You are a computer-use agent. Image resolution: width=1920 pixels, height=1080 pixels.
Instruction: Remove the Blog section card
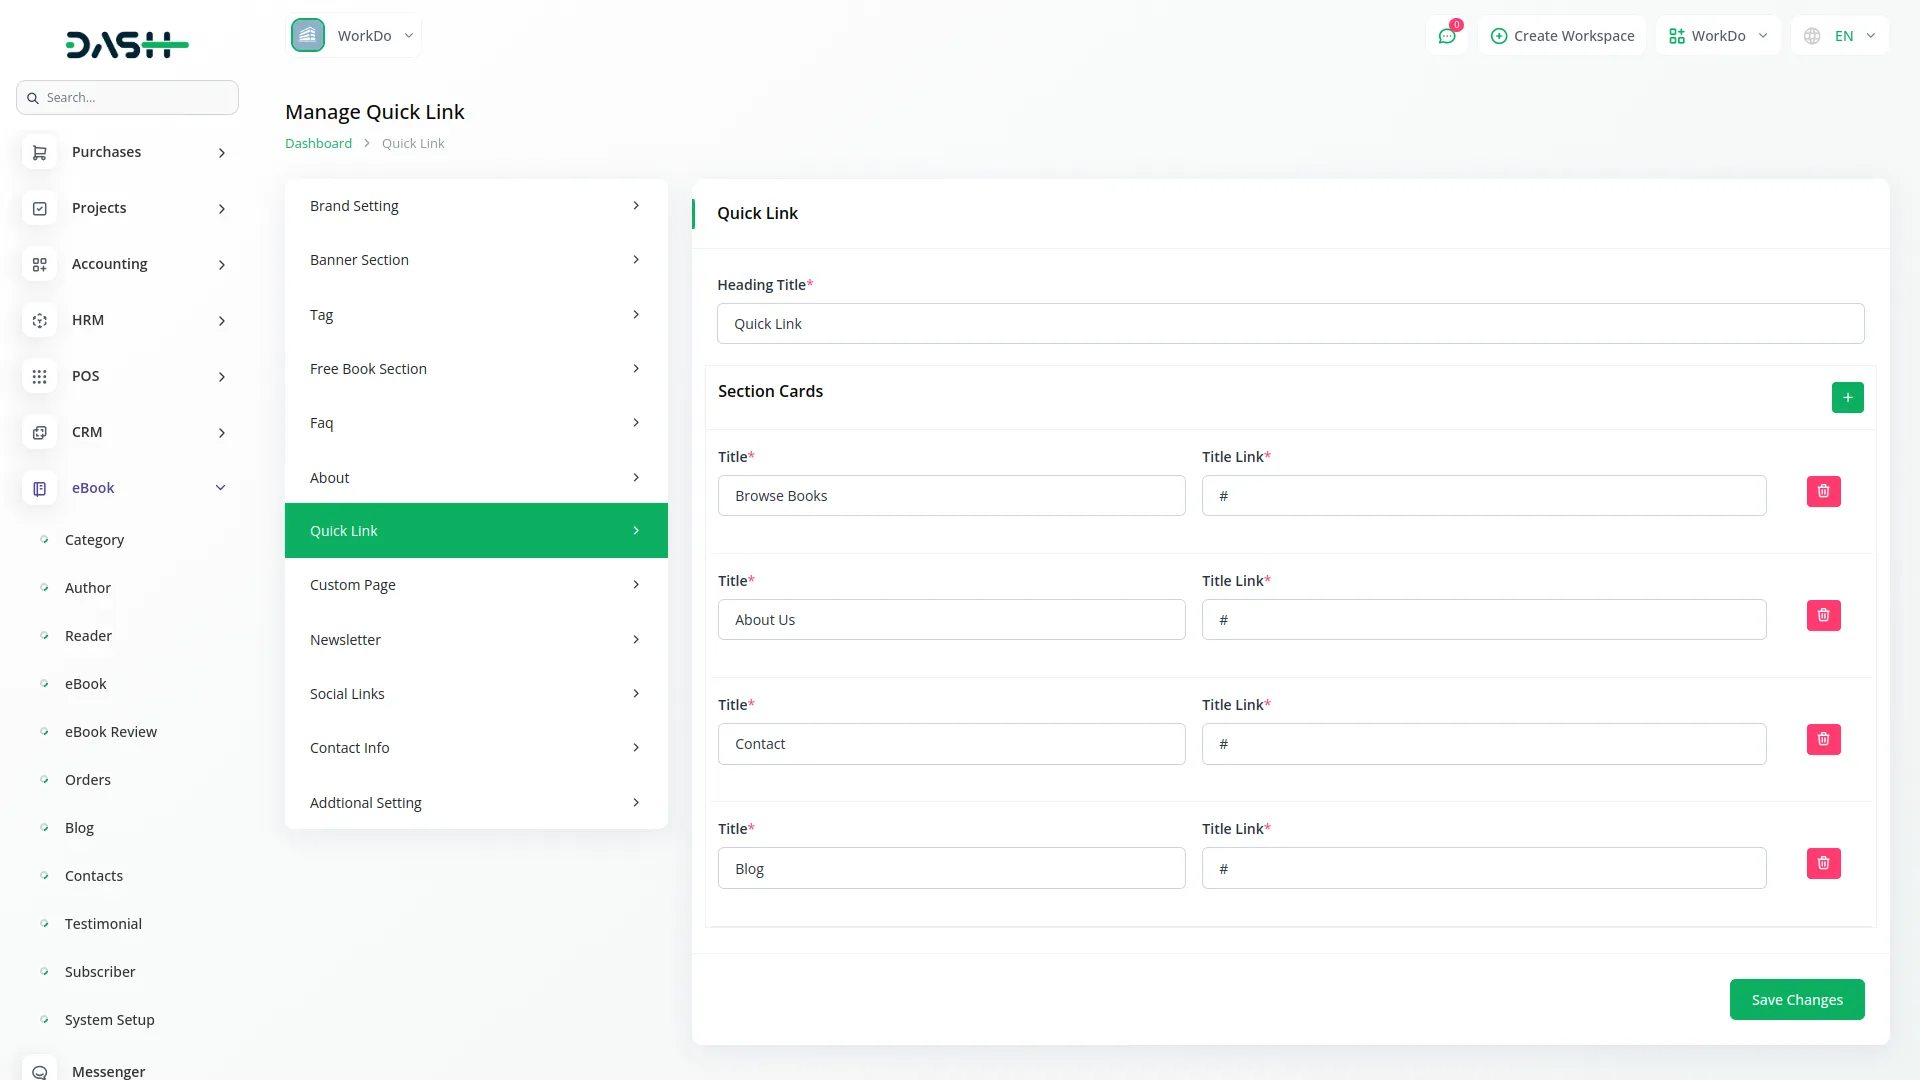pos(1823,864)
